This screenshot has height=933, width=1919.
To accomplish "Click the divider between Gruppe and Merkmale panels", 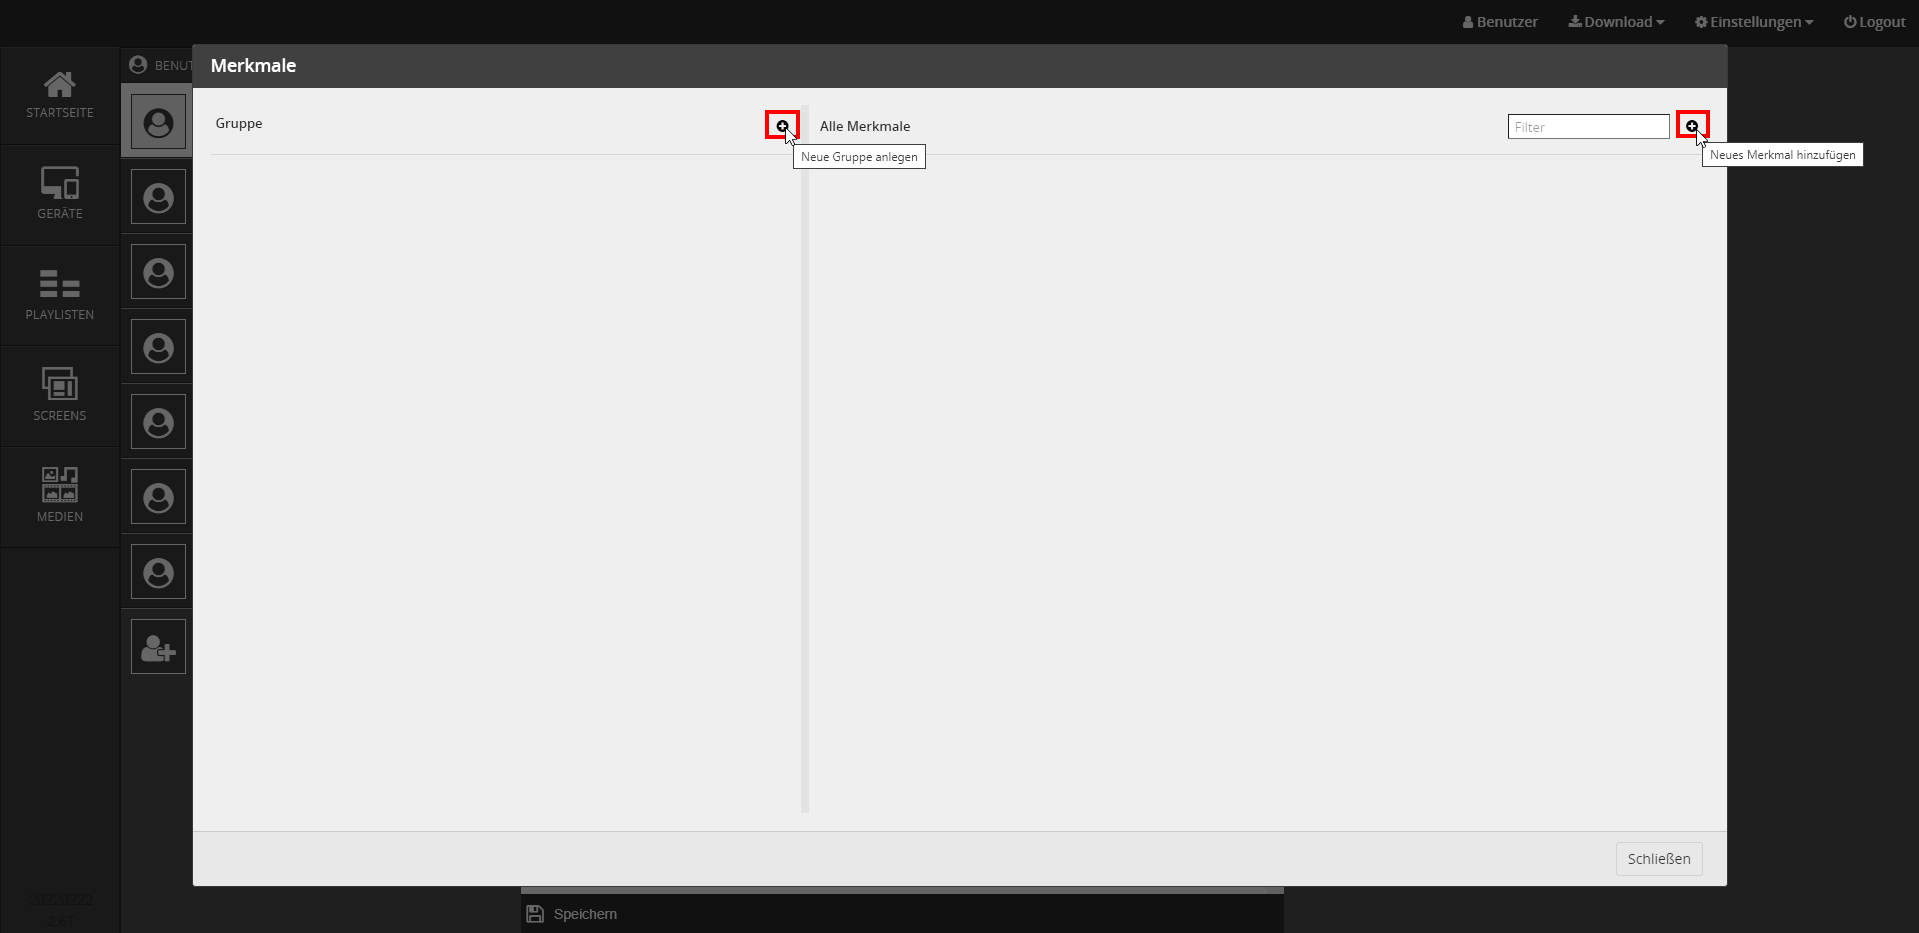I will click(805, 460).
